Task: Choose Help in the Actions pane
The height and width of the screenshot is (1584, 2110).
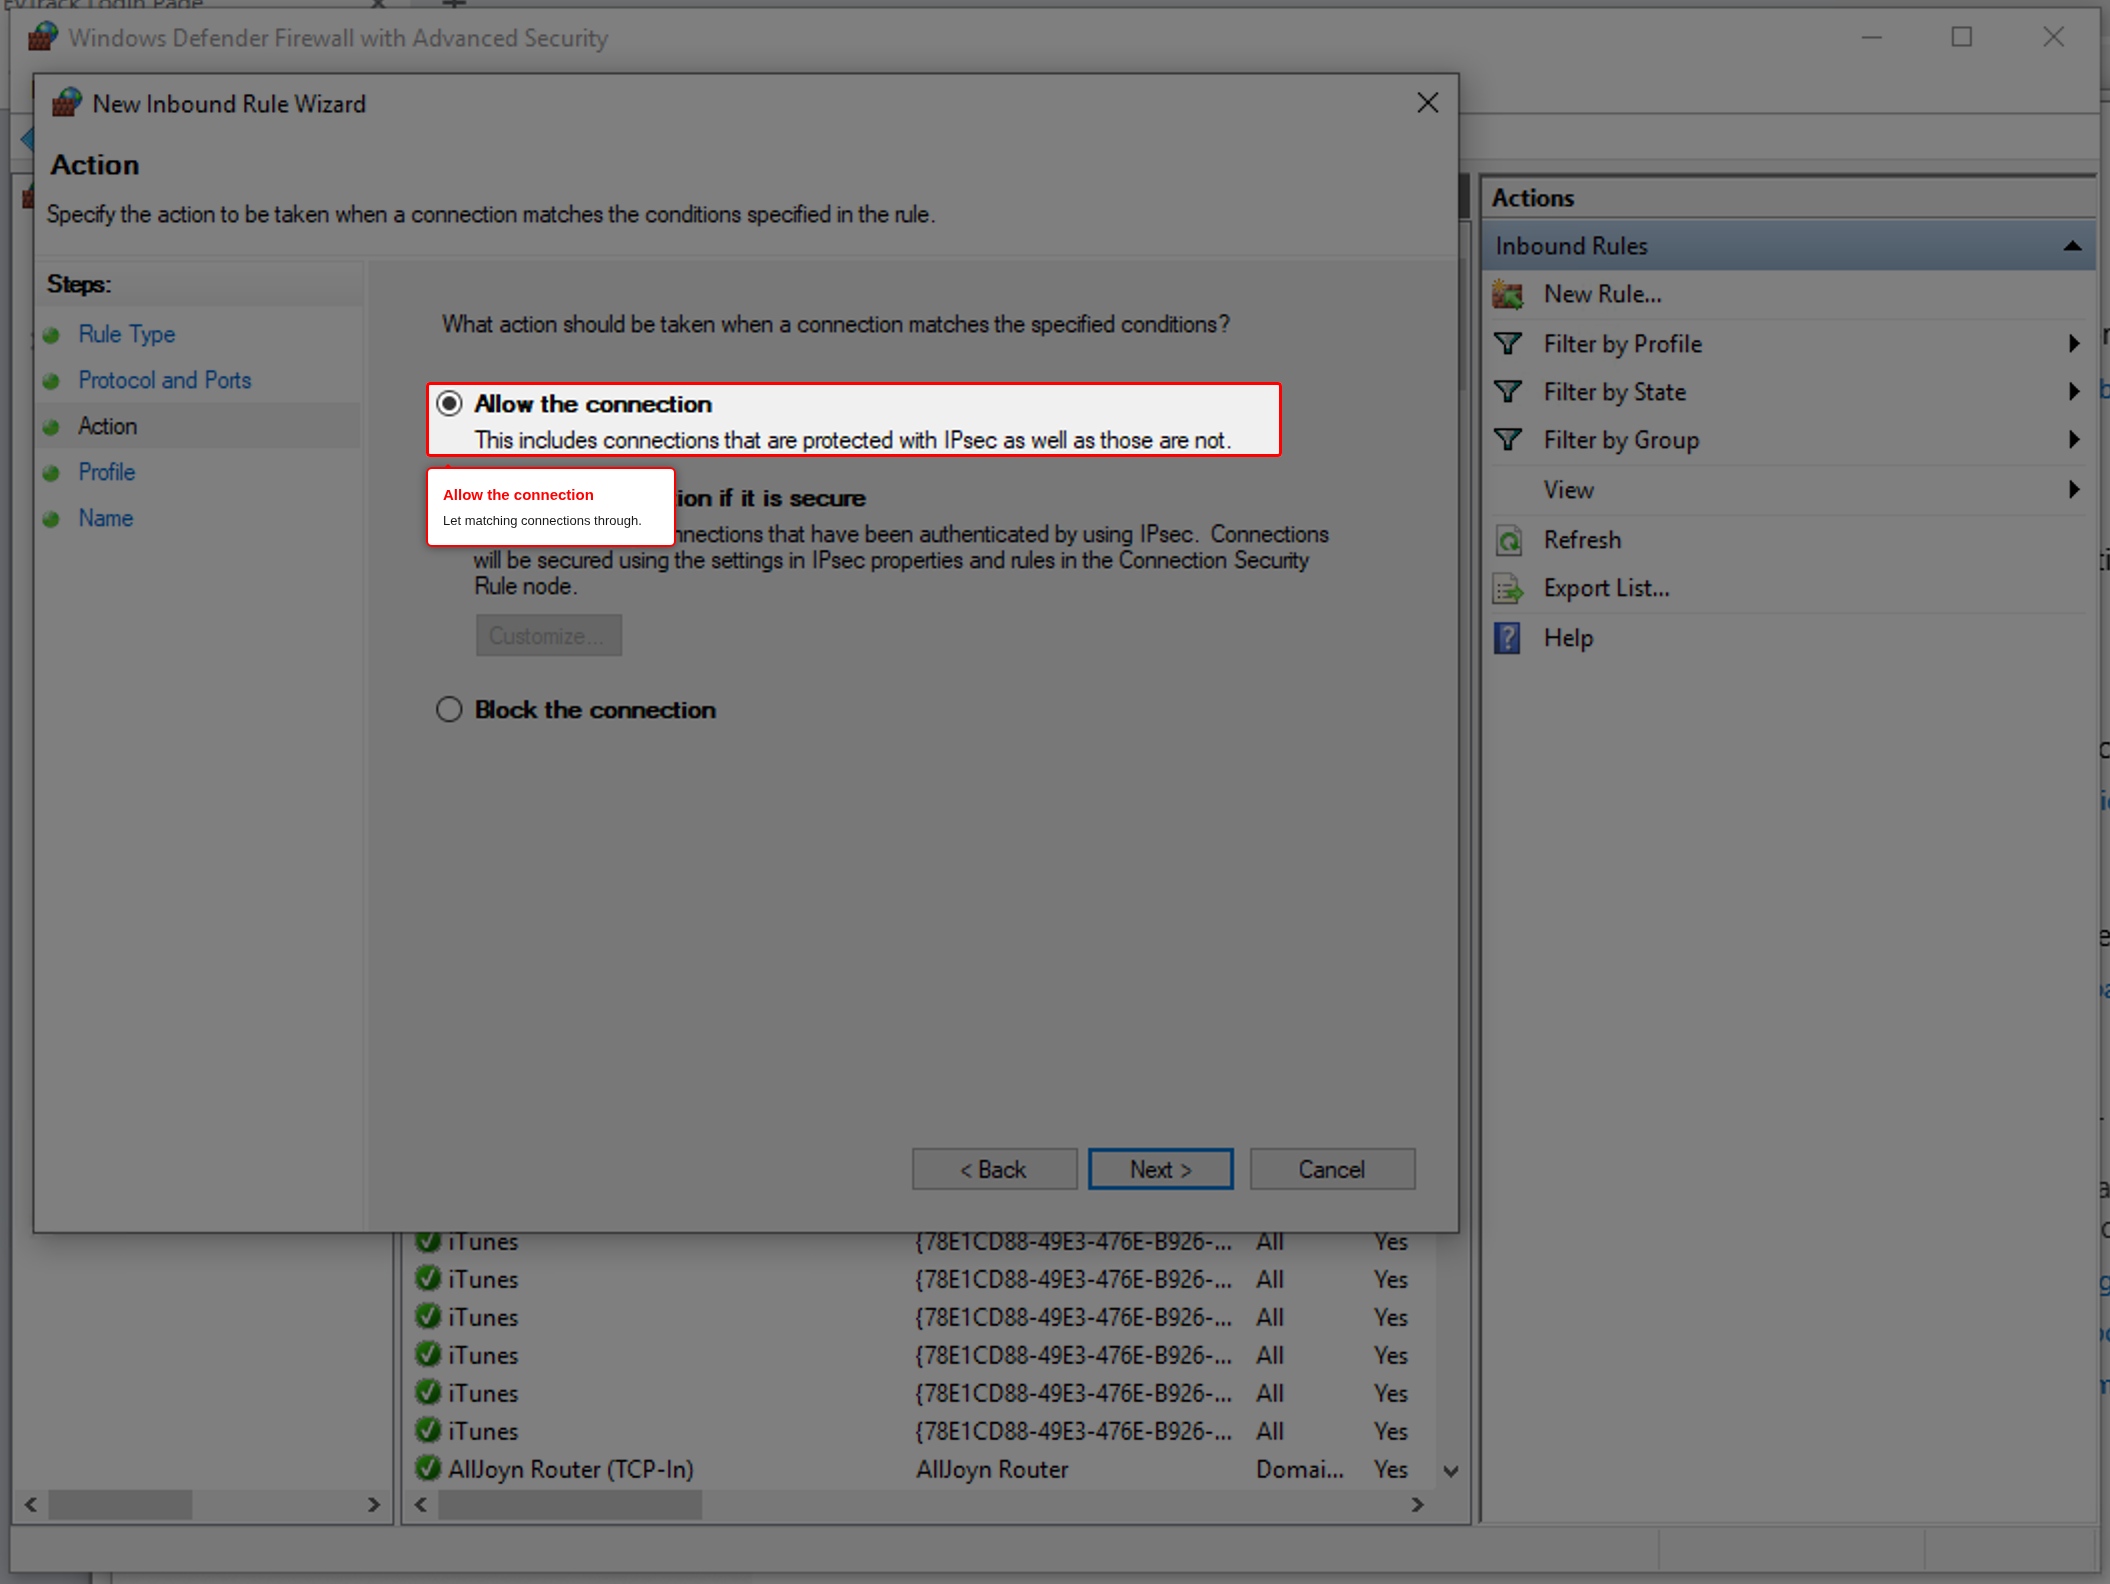Action: (1568, 638)
